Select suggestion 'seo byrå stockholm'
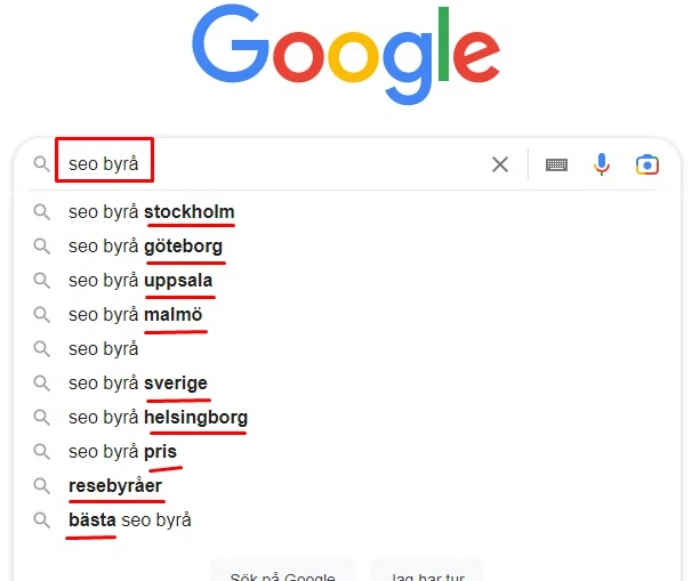This screenshot has width=700, height=581. [x=151, y=212]
